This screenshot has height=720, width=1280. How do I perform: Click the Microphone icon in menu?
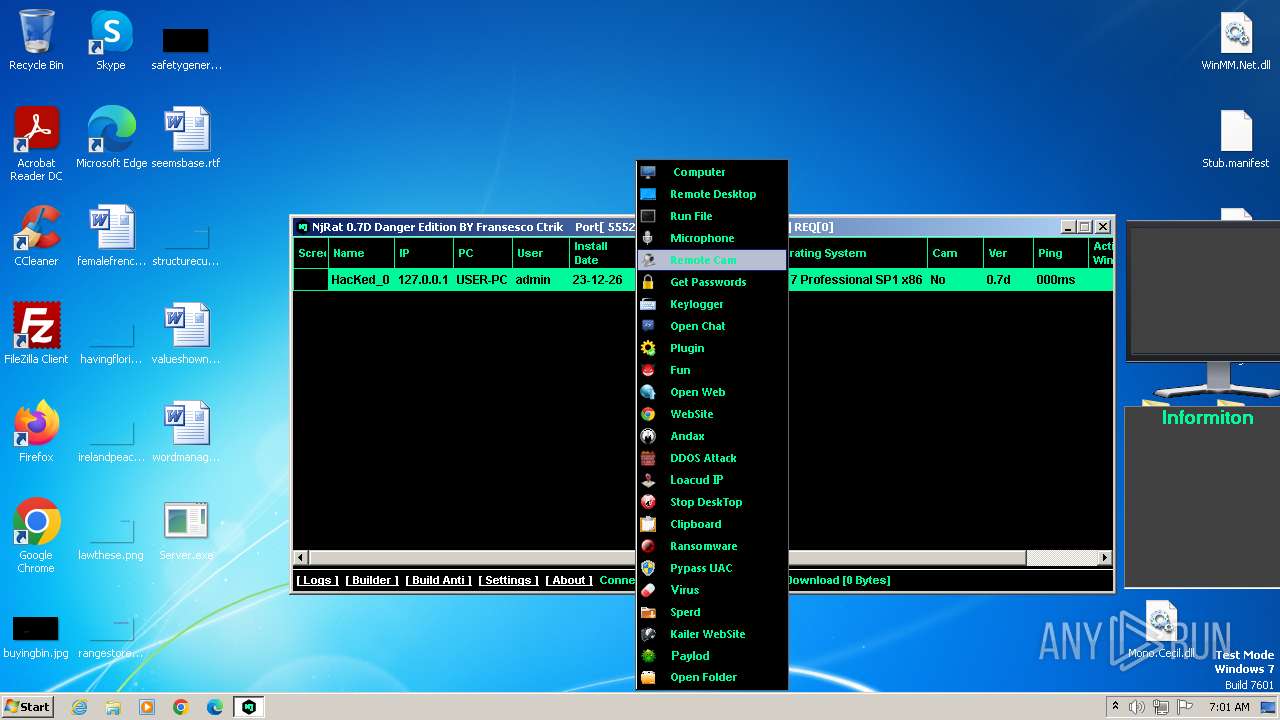tap(648, 238)
